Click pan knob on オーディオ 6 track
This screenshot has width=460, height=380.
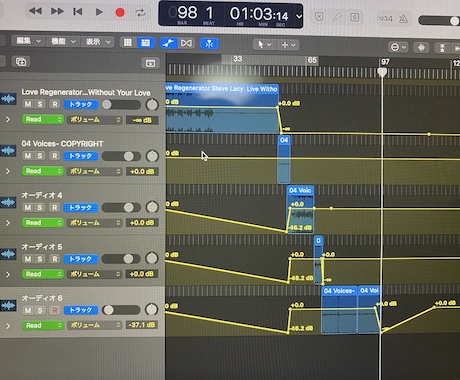point(152,310)
